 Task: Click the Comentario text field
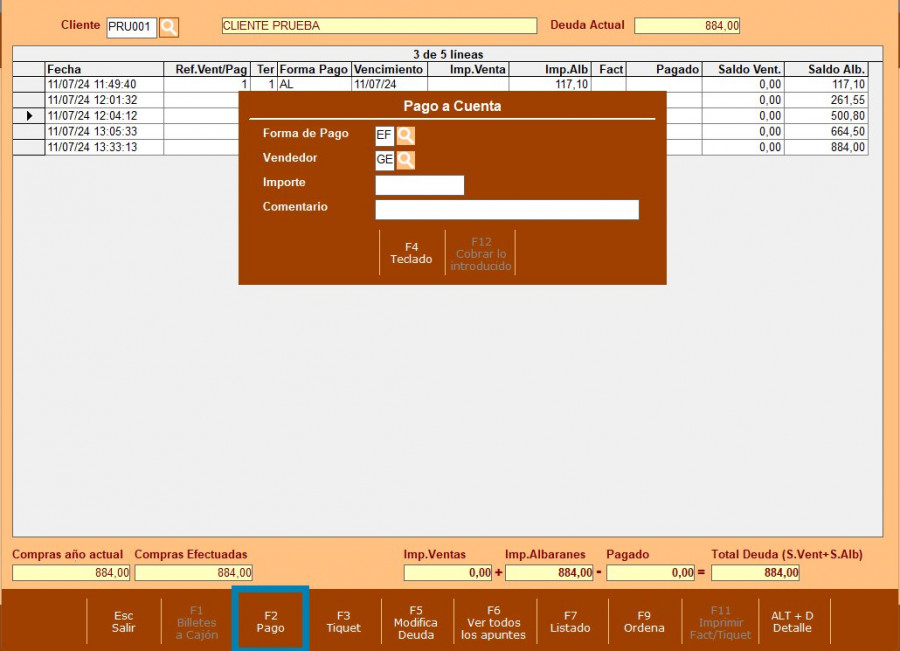click(506, 209)
